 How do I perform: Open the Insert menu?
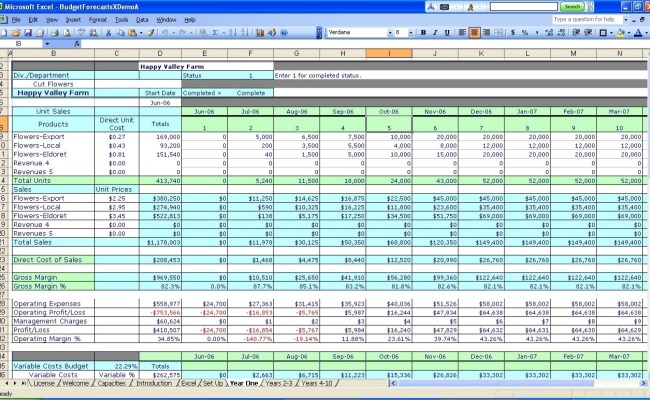pos(73,19)
